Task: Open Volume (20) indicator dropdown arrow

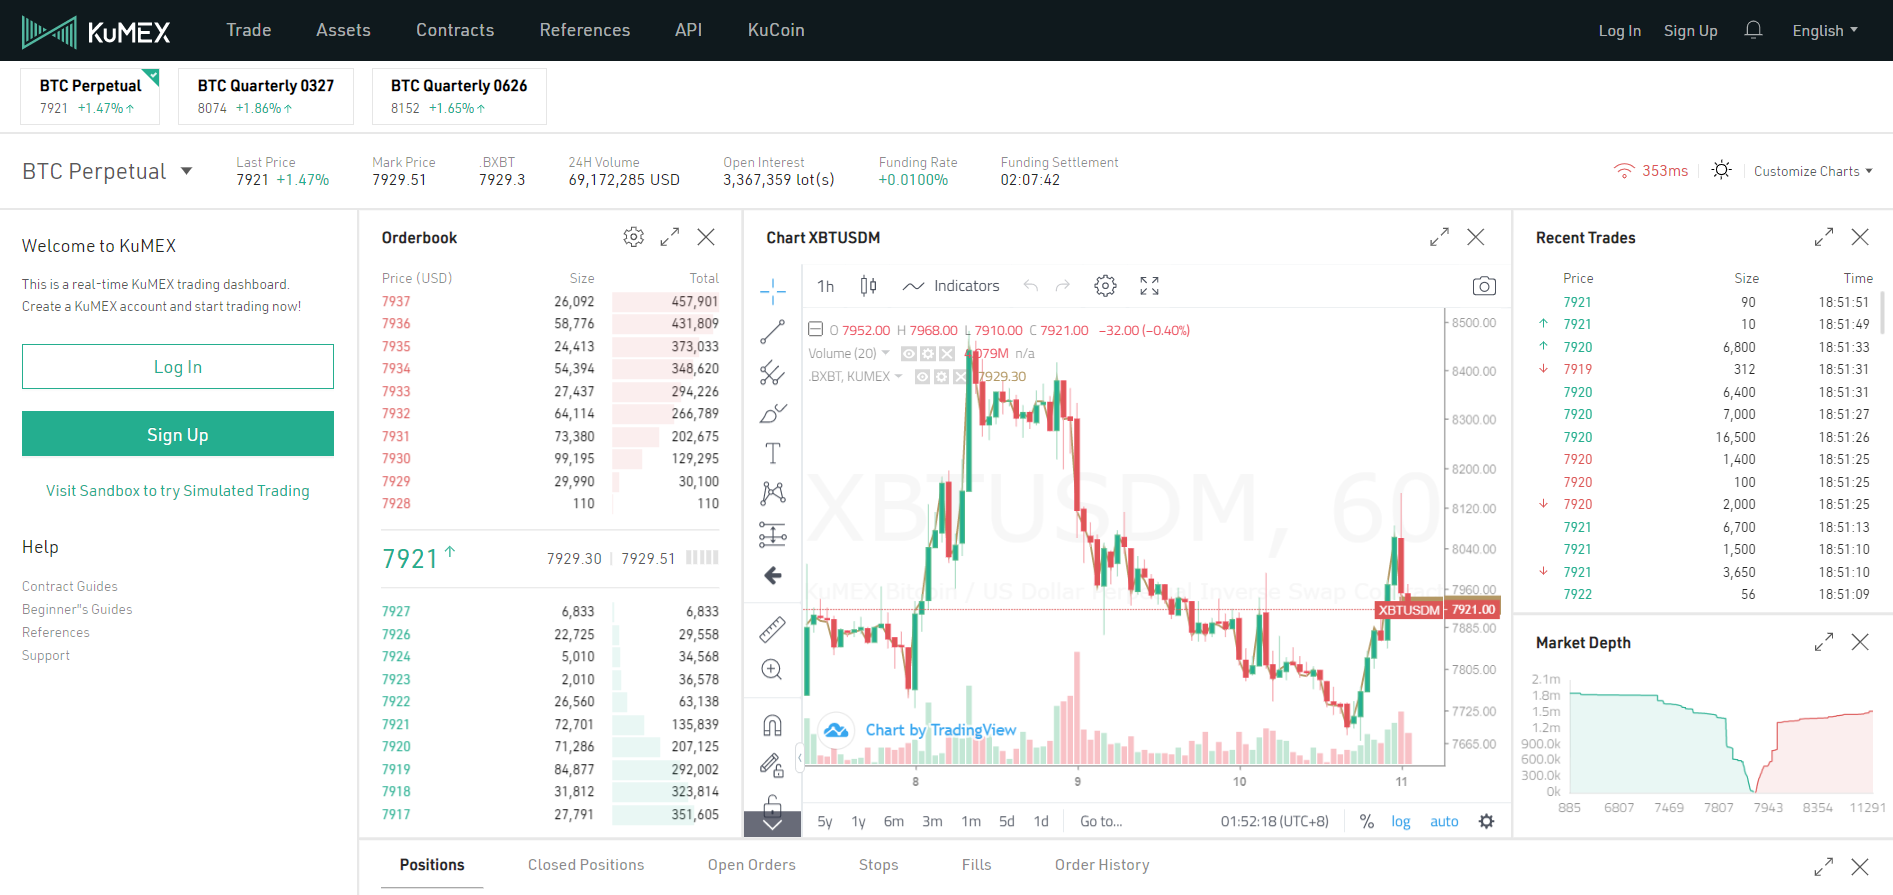Action: [x=885, y=353]
